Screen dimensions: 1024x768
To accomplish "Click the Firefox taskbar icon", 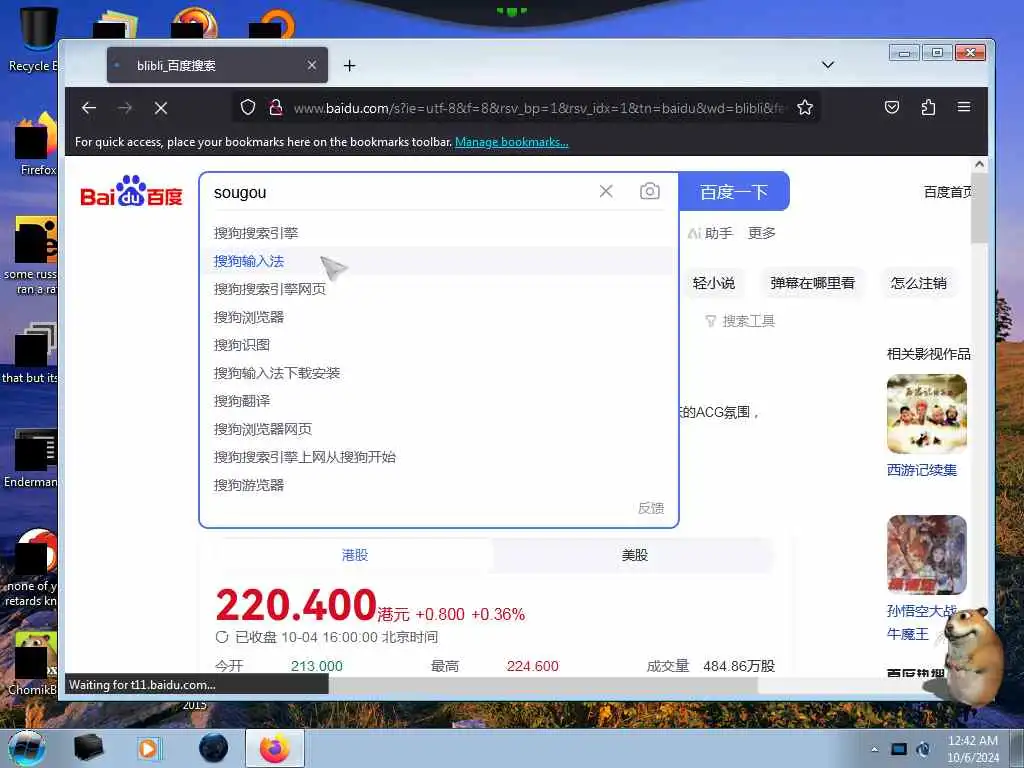I will point(275,748).
